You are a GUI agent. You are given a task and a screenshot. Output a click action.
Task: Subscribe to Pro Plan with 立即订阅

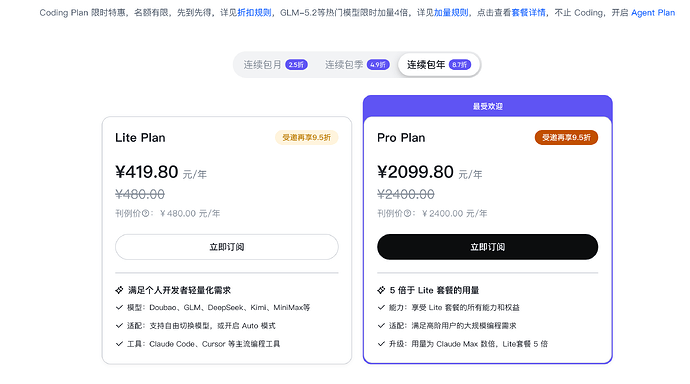point(488,247)
